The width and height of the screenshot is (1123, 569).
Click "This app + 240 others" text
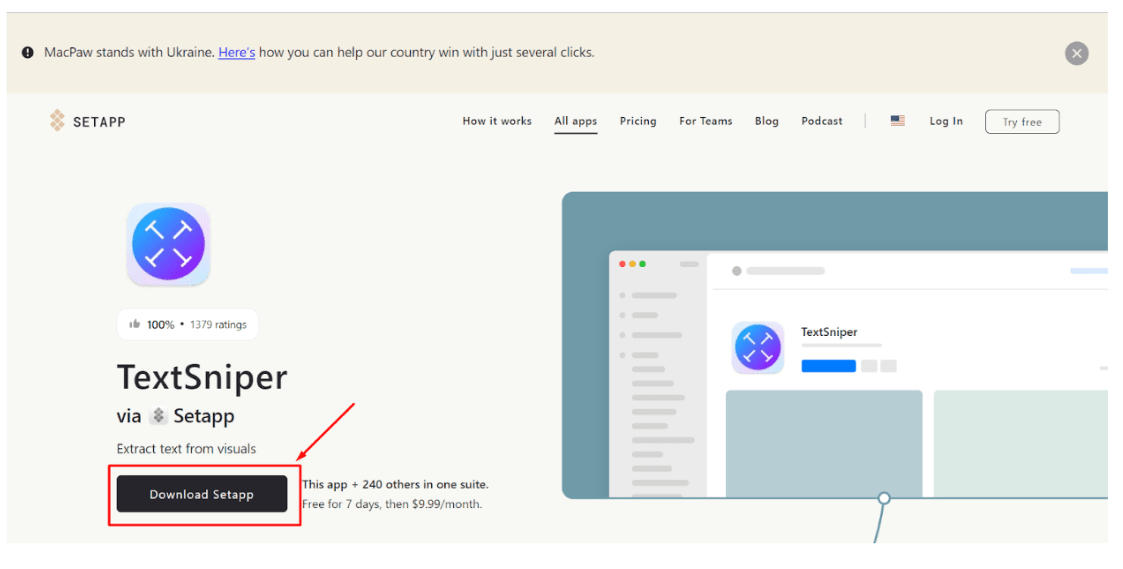point(395,484)
